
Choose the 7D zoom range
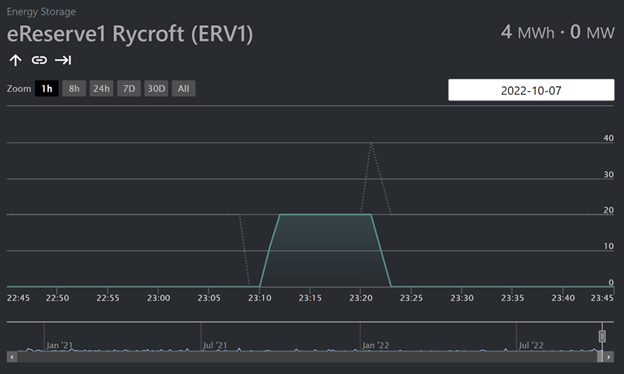[129, 88]
